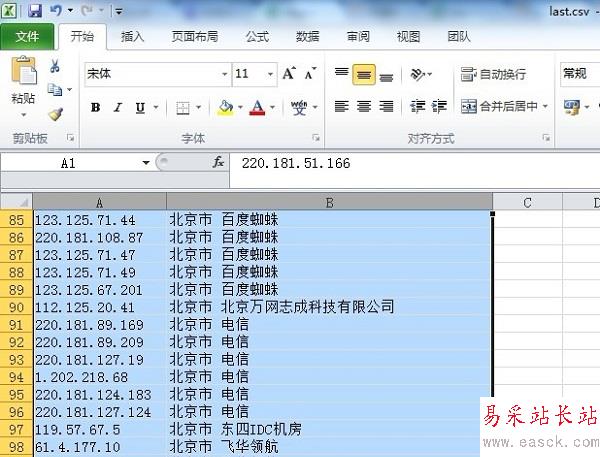Screen dimensions: 600x457
Task: Set top vertical alignment
Action: [x=341, y=74]
